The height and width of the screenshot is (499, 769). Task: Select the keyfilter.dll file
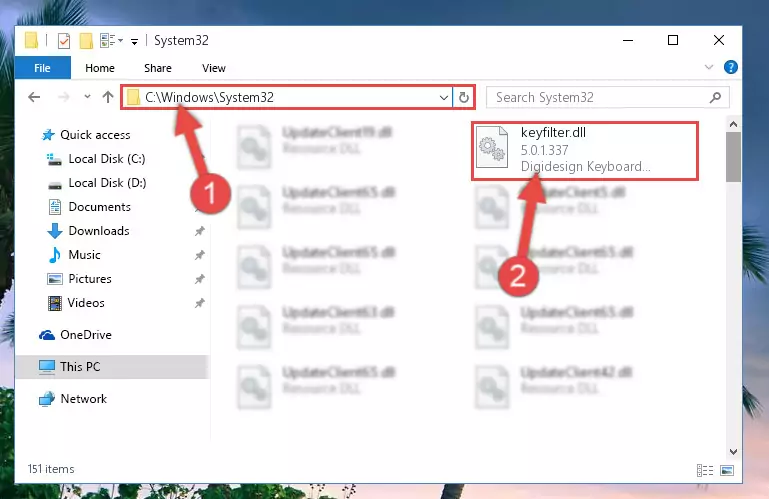coord(585,151)
